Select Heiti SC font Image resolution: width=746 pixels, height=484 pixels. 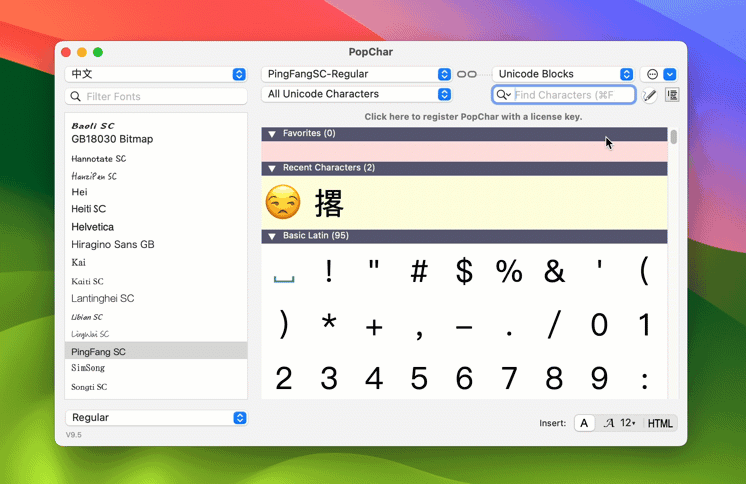click(88, 209)
